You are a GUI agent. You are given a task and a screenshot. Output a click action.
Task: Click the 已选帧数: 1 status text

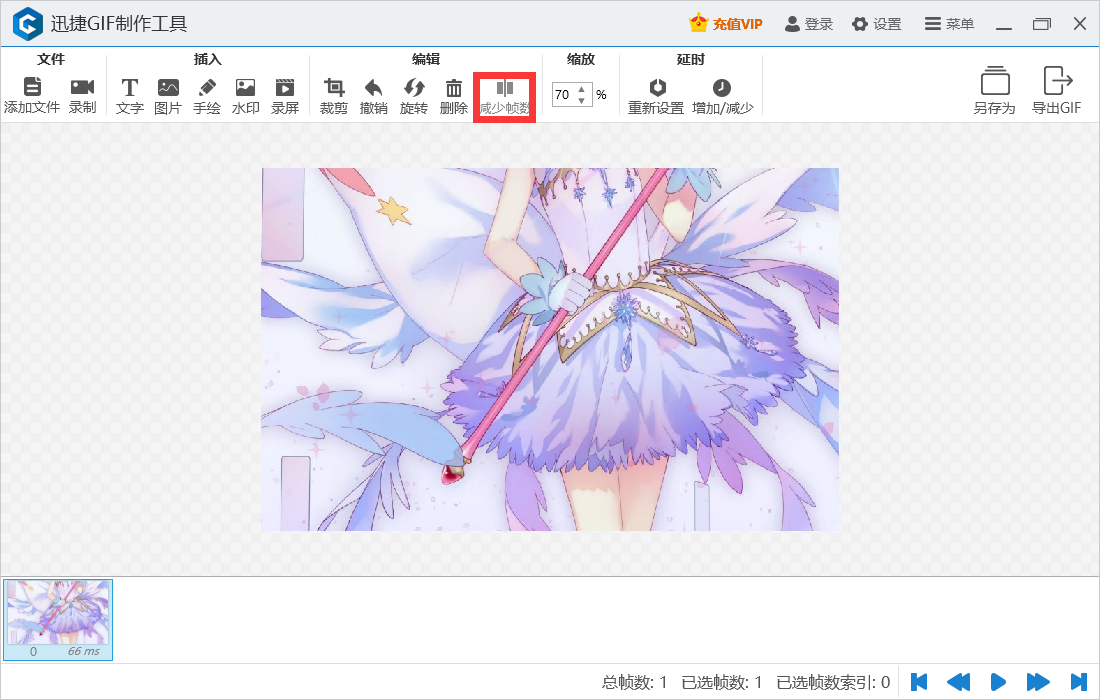(x=722, y=682)
